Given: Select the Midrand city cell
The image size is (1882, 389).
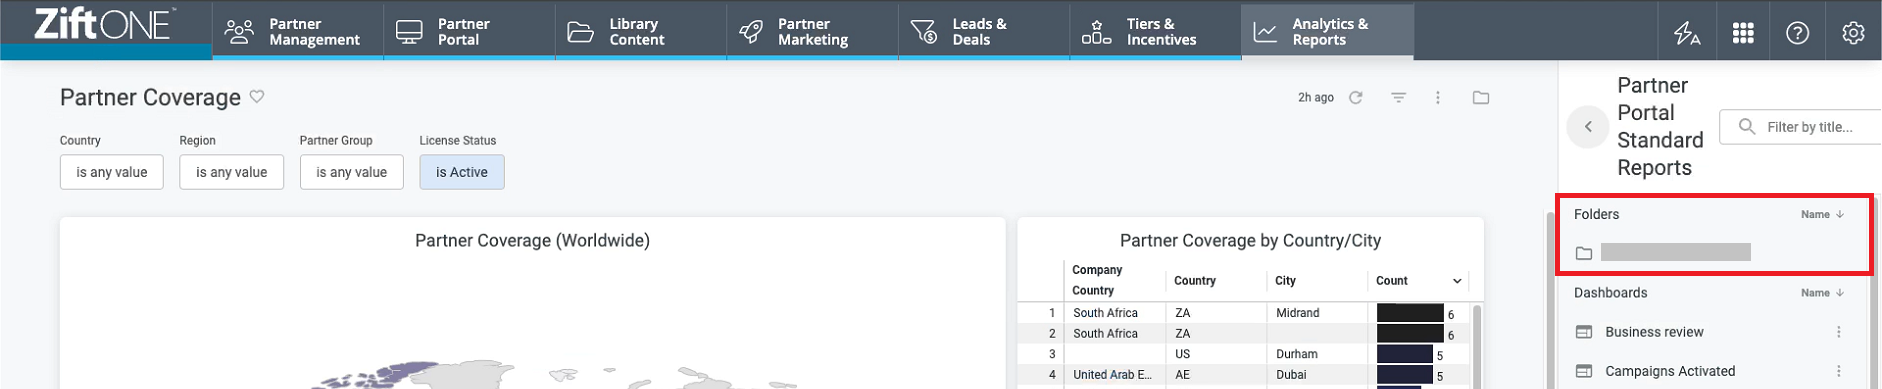Looking at the screenshot, I should coord(1317,313).
